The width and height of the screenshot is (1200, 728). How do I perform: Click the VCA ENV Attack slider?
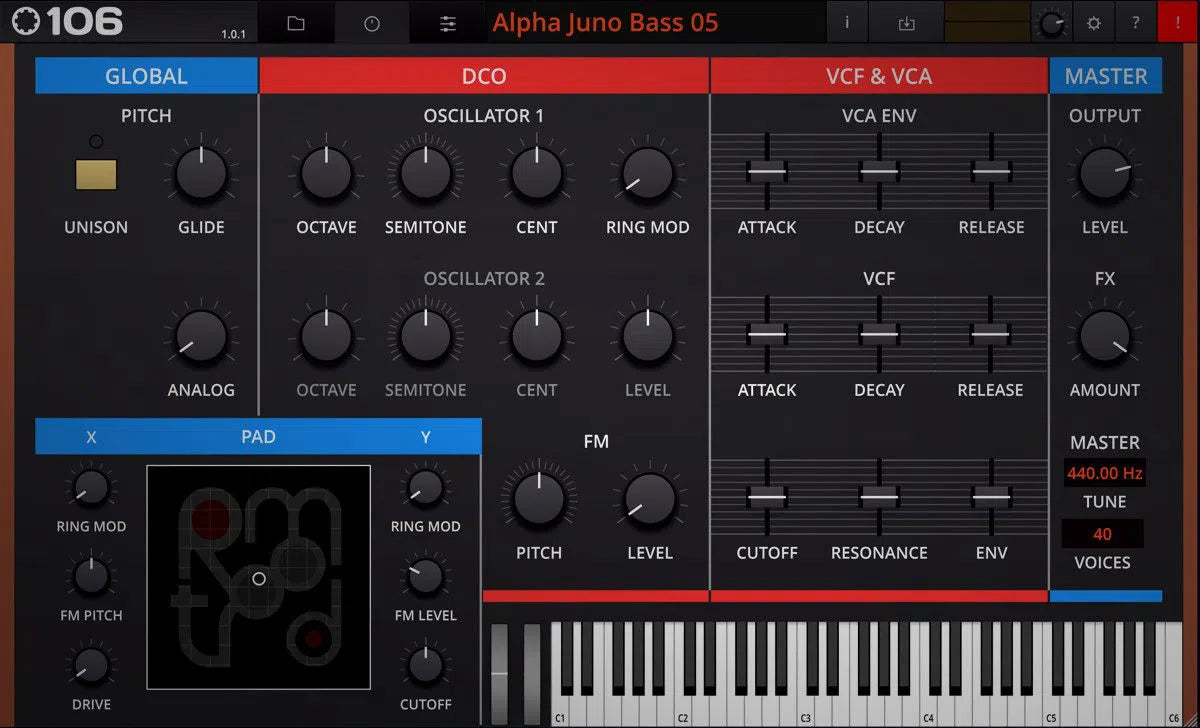point(767,172)
